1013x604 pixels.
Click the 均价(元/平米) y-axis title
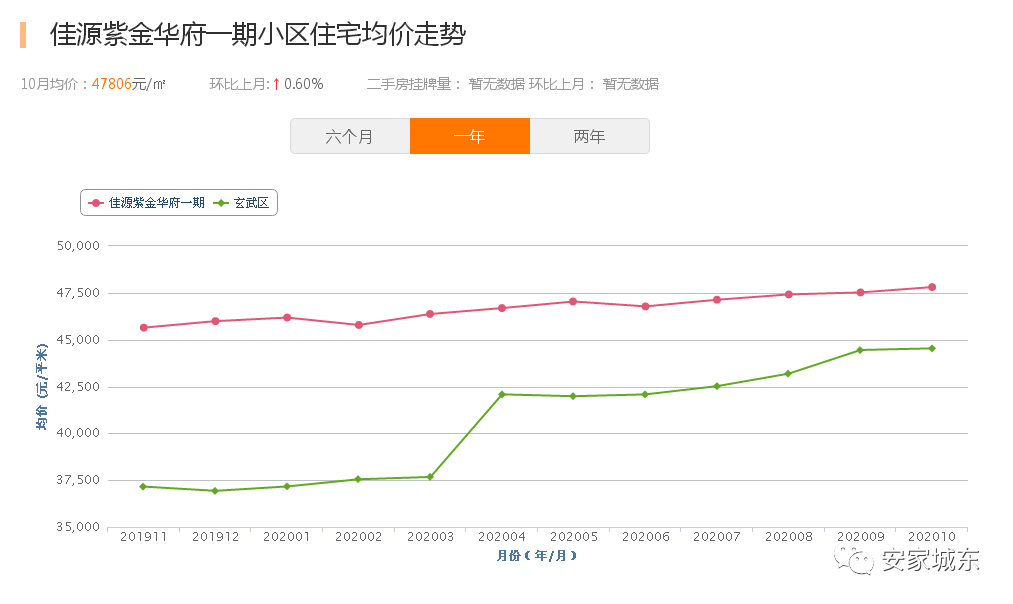[42, 387]
